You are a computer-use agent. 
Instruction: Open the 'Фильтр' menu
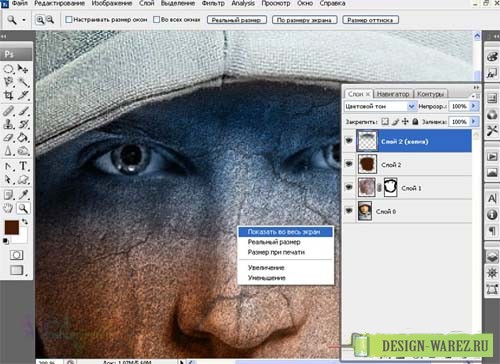pos(213,3)
